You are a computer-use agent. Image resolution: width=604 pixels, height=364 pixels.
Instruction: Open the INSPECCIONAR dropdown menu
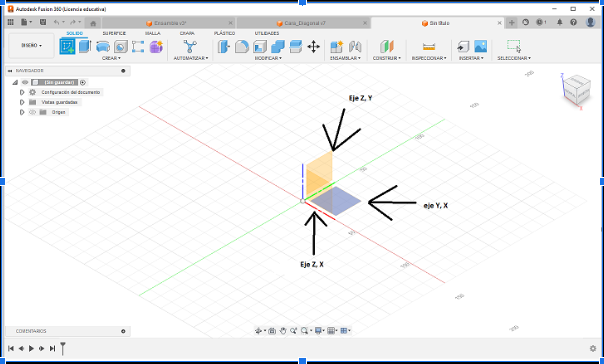click(x=429, y=58)
